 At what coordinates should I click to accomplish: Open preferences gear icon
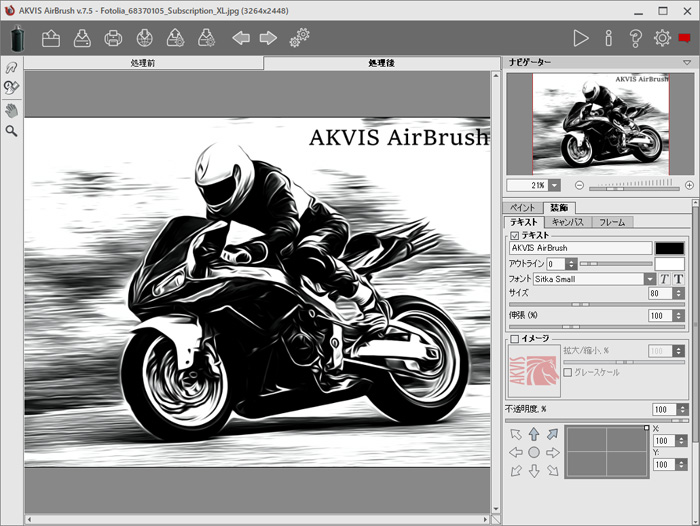(x=662, y=38)
